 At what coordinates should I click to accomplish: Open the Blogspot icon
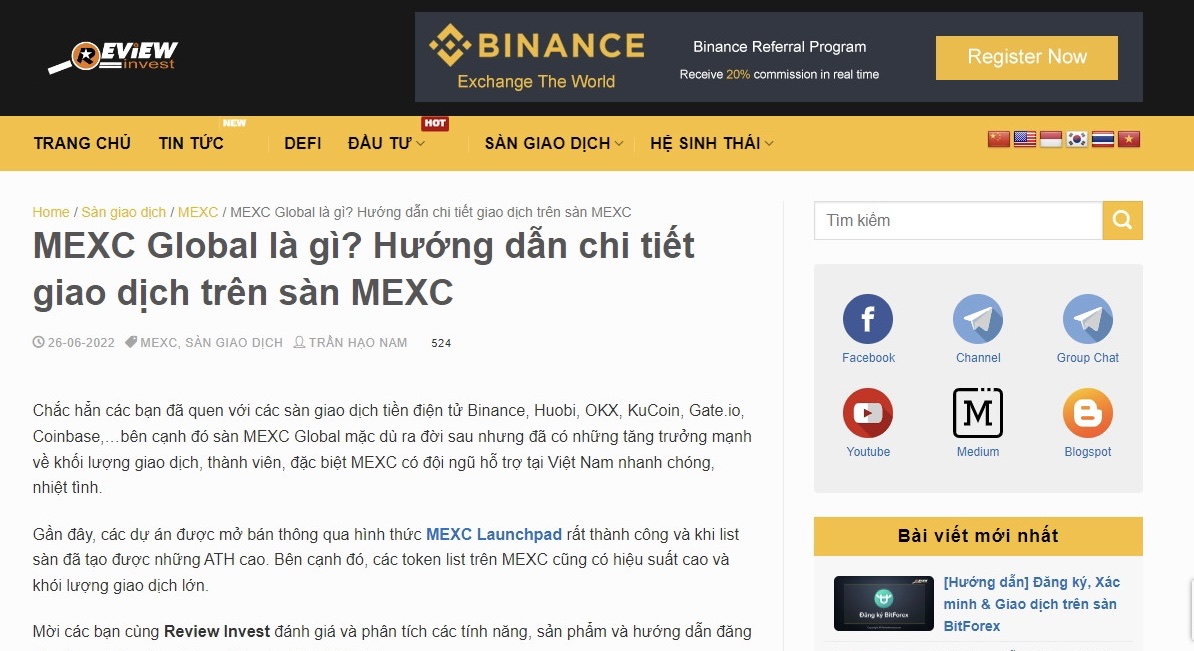pyautogui.click(x=1087, y=413)
